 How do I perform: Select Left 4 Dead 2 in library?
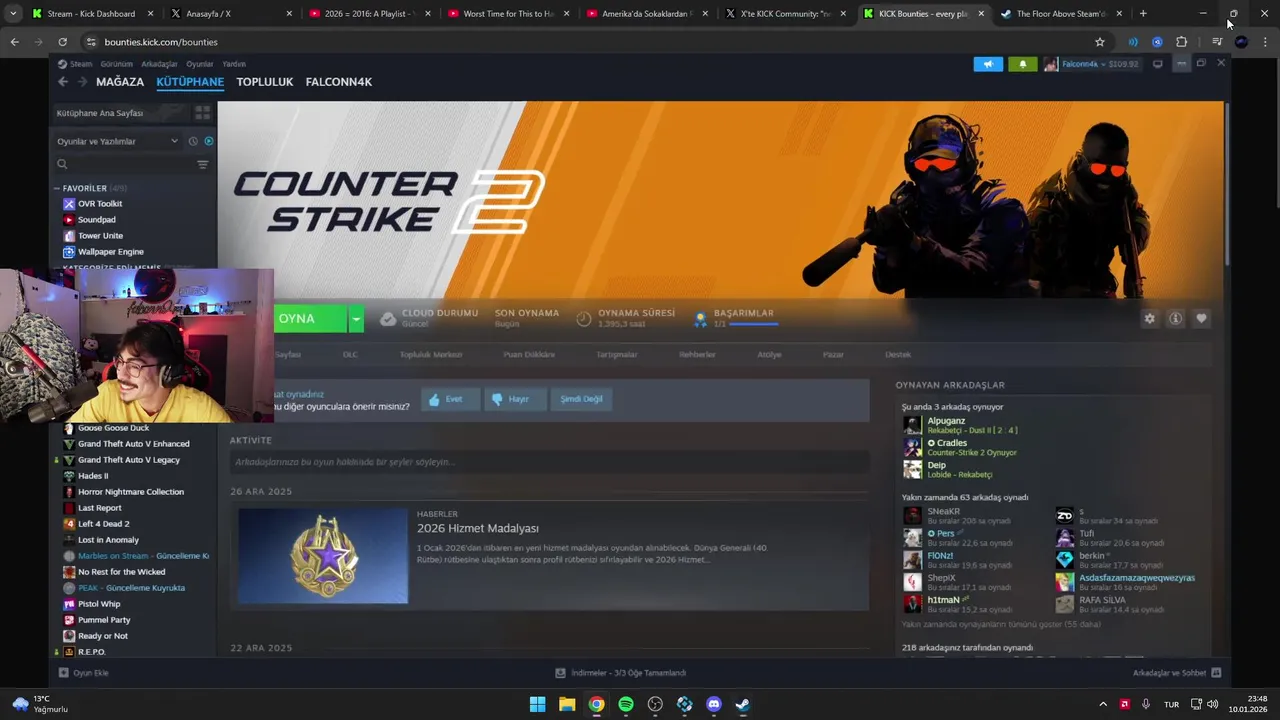(x=104, y=524)
